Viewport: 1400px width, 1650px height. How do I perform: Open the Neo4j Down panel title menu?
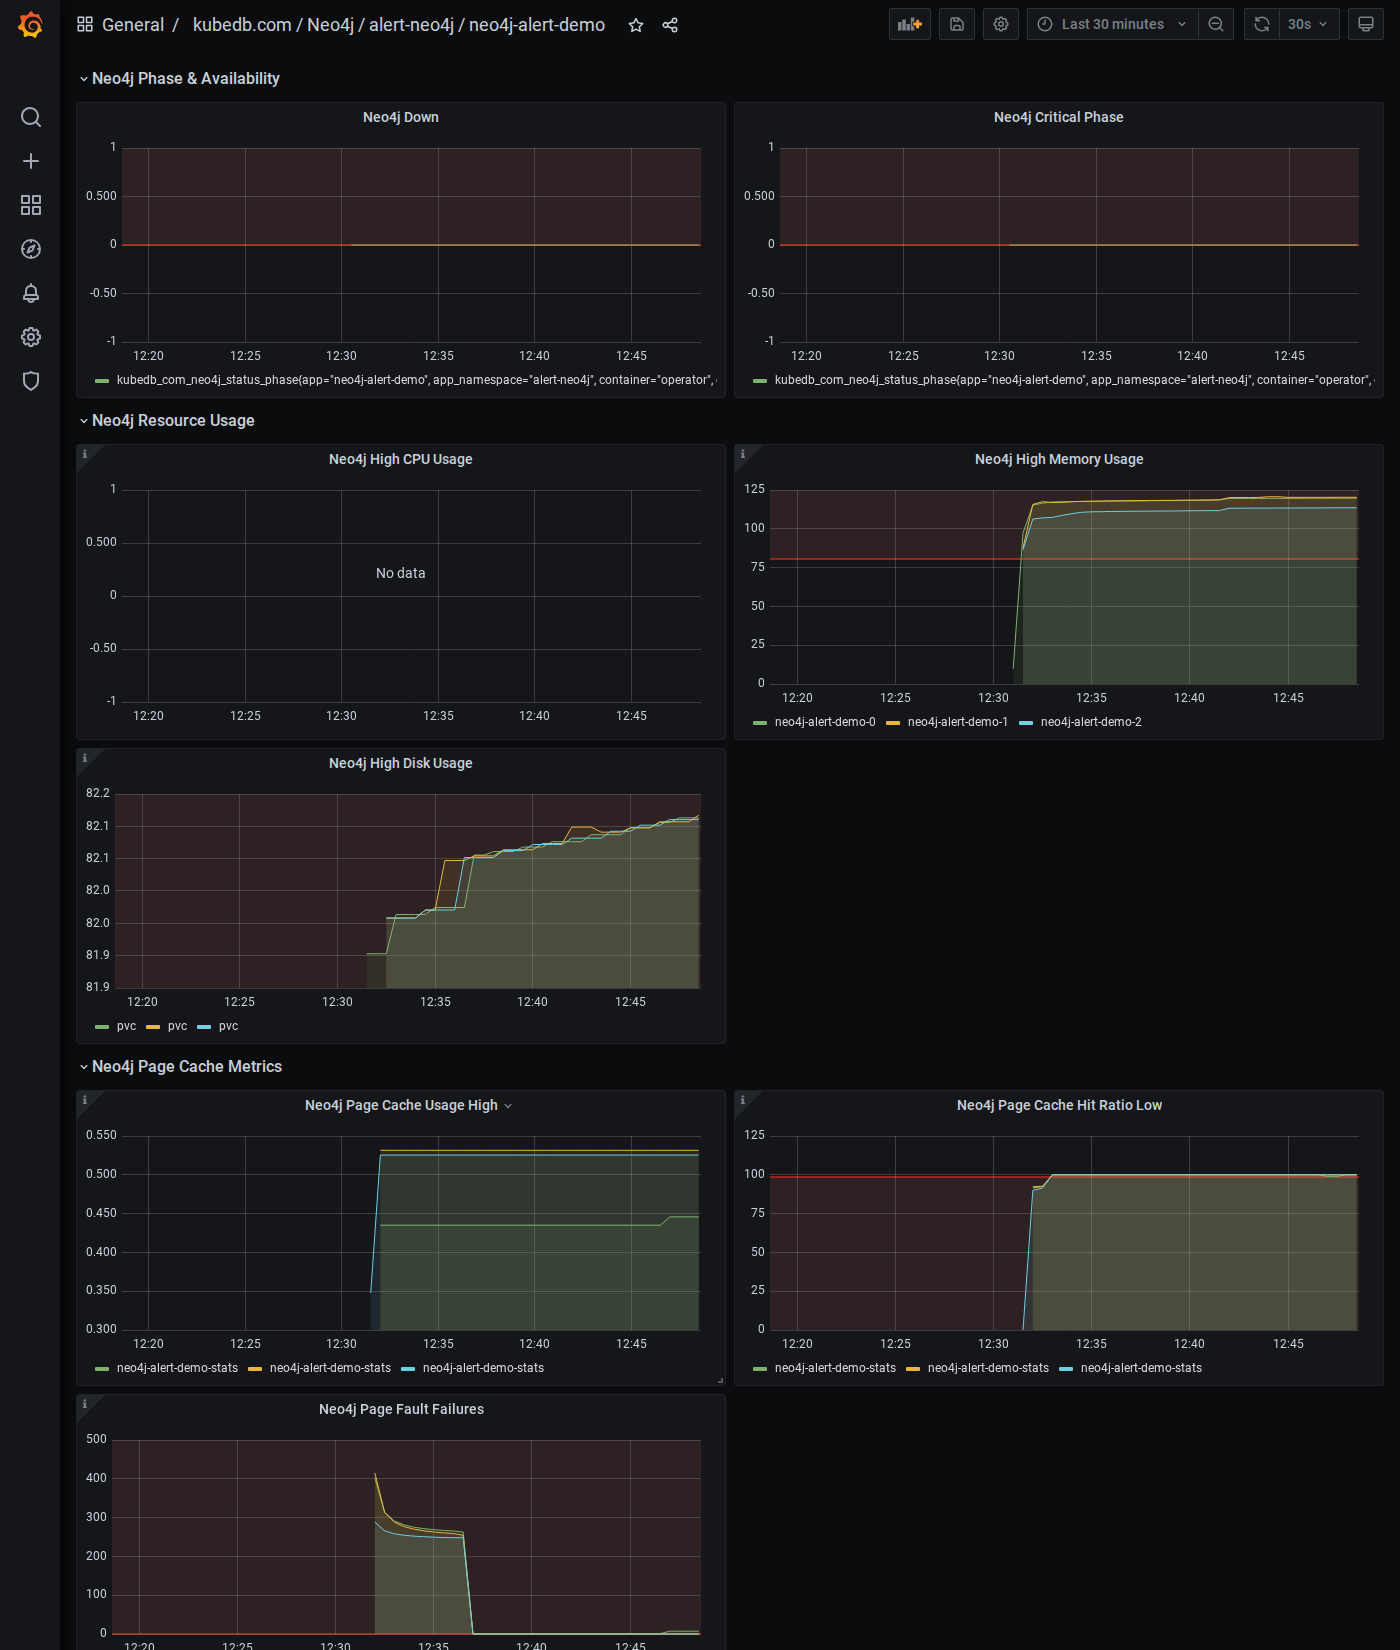(401, 117)
